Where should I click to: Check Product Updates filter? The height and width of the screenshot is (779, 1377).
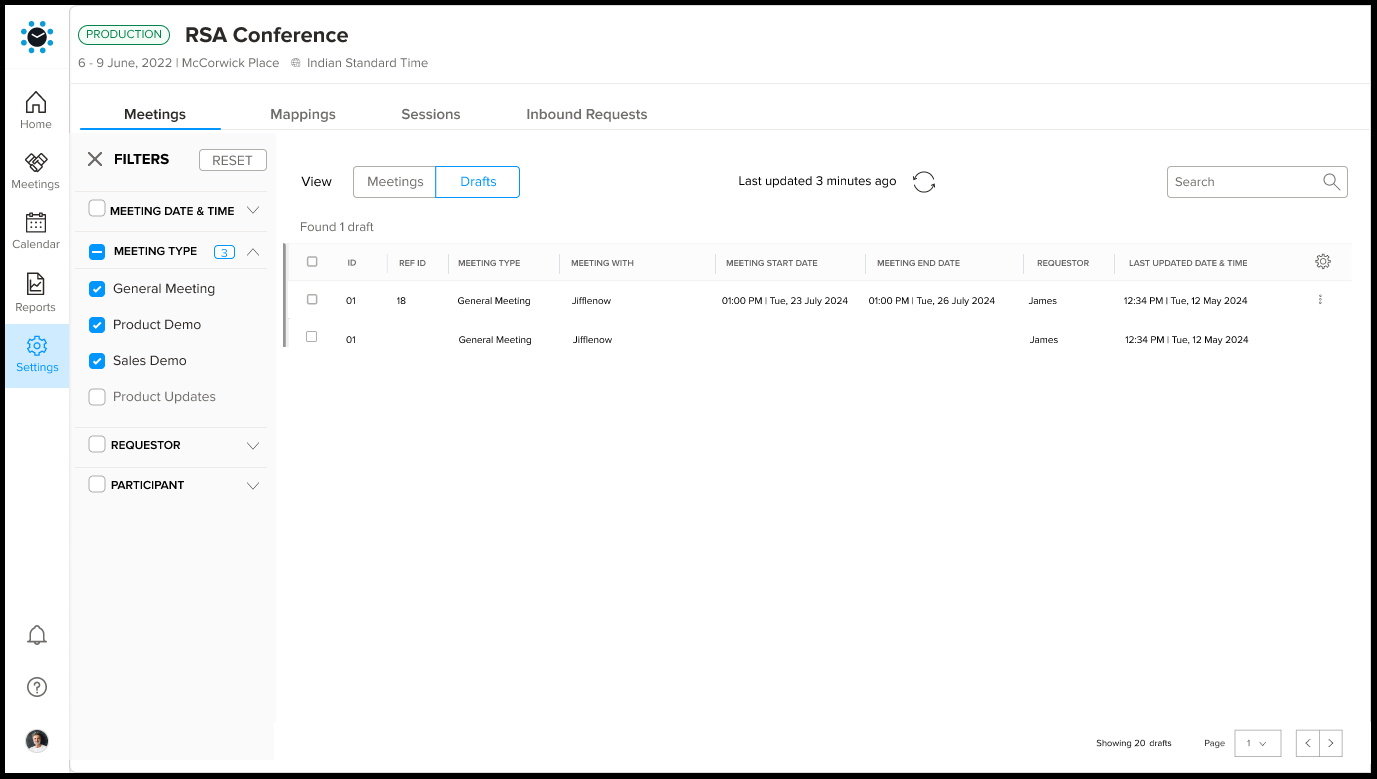[97, 397]
